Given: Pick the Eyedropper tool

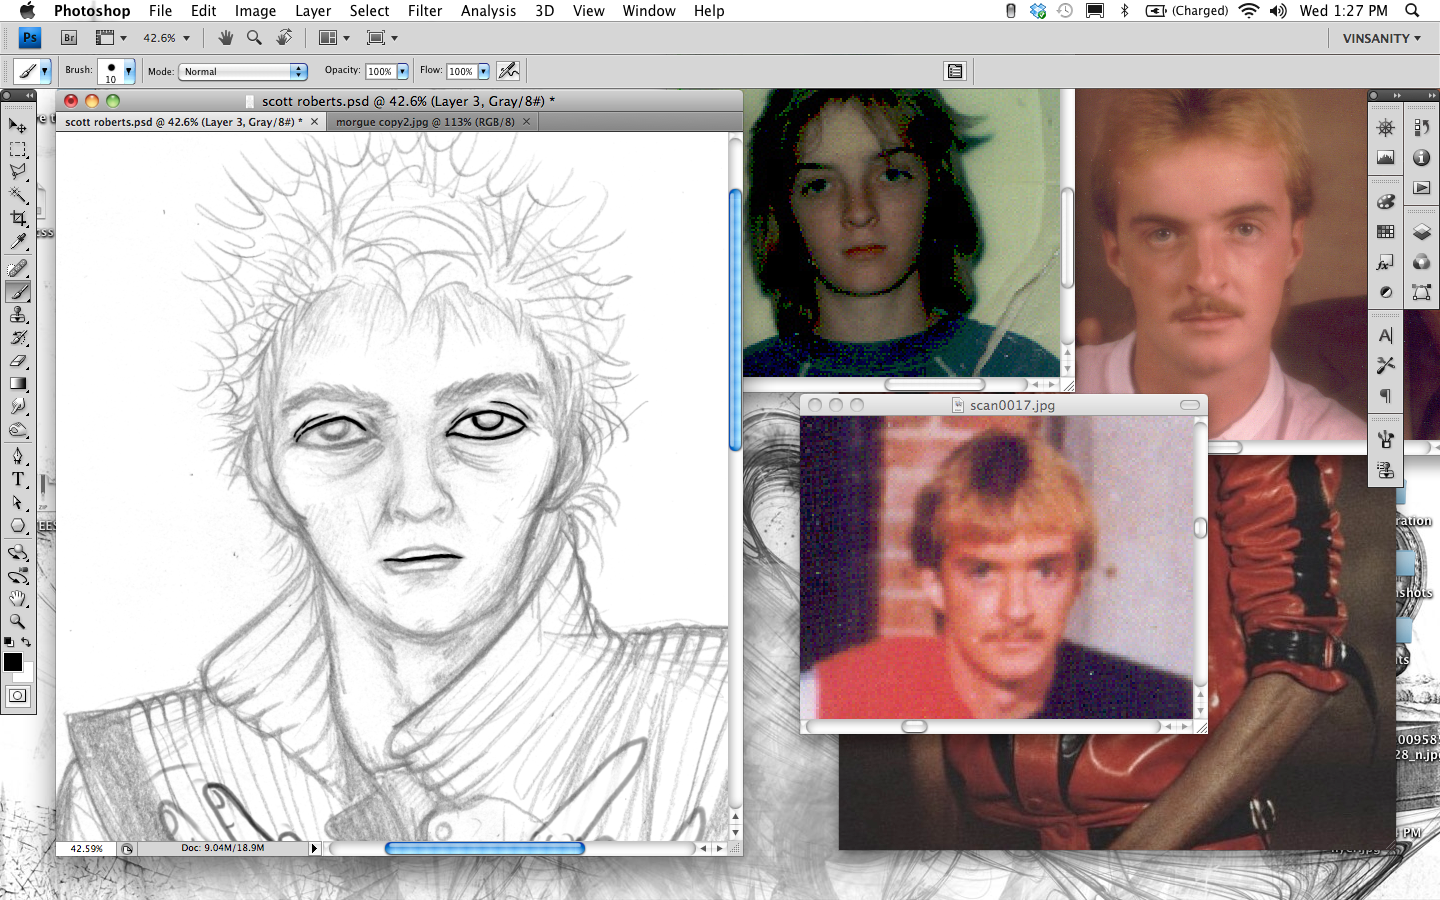Looking at the screenshot, I should coord(18,242).
